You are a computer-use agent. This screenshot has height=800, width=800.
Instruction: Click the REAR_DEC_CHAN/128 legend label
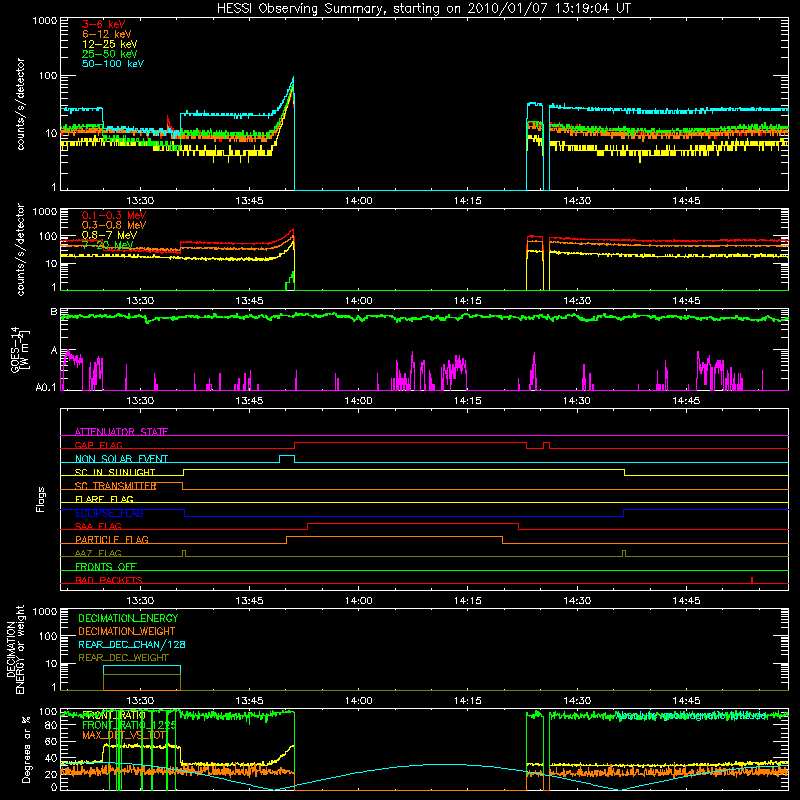click(132, 644)
